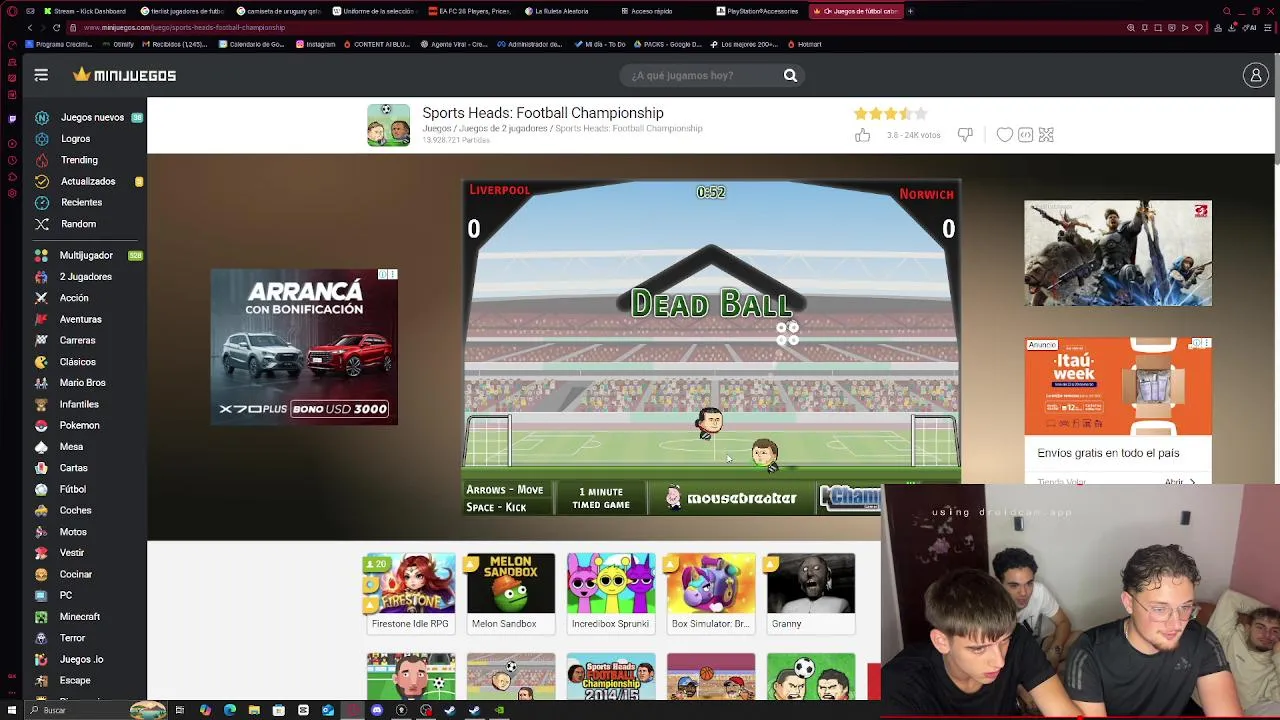This screenshot has width=1280, height=720.
Task: Click the Terror category icon
Action: (x=41, y=638)
